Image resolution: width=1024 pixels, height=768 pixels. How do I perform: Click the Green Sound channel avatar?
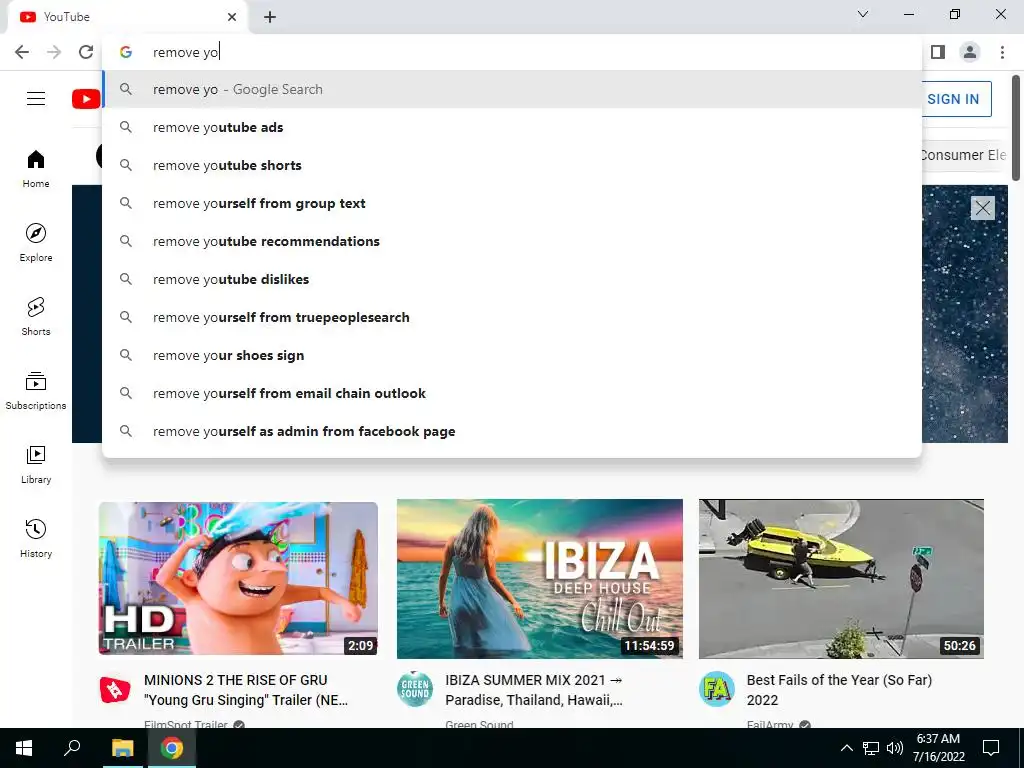(x=415, y=689)
